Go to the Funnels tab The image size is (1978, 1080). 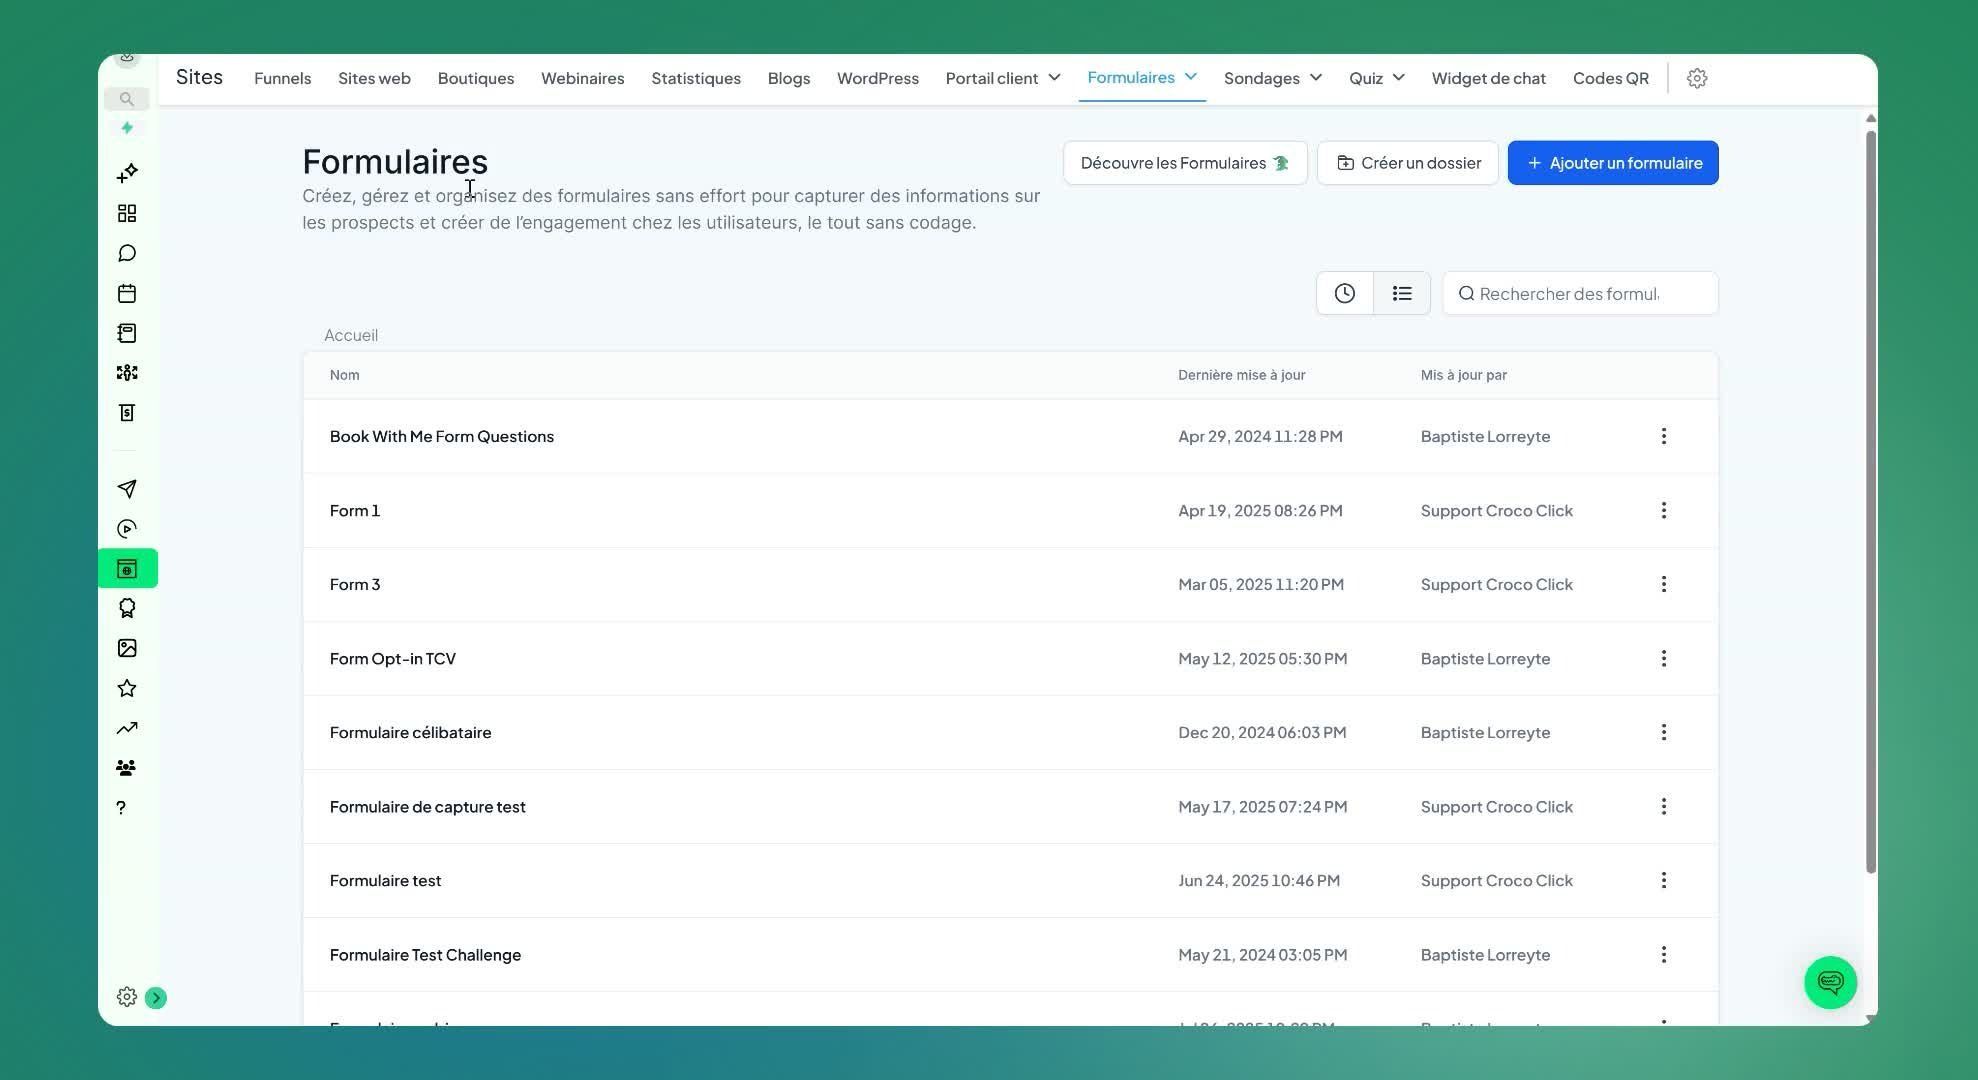pos(282,78)
